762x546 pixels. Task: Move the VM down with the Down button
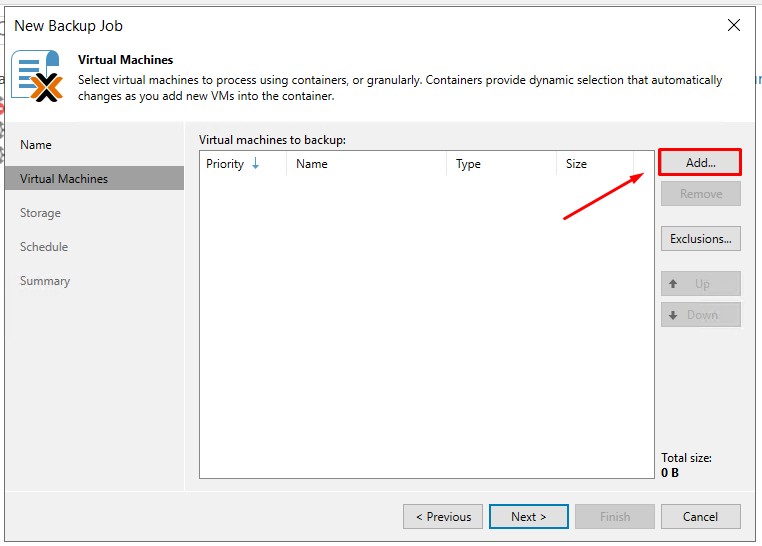700,315
